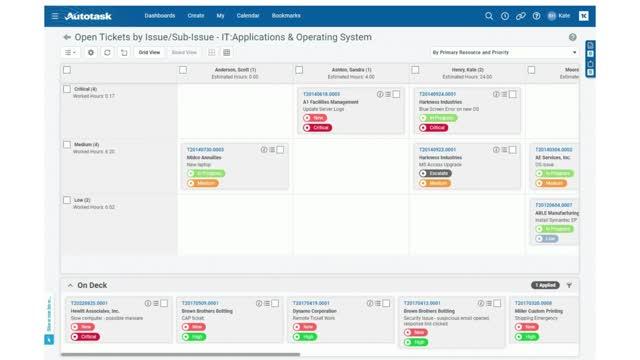Open the Calendar menu
This screenshot has height=360, width=640.
click(x=248, y=16)
